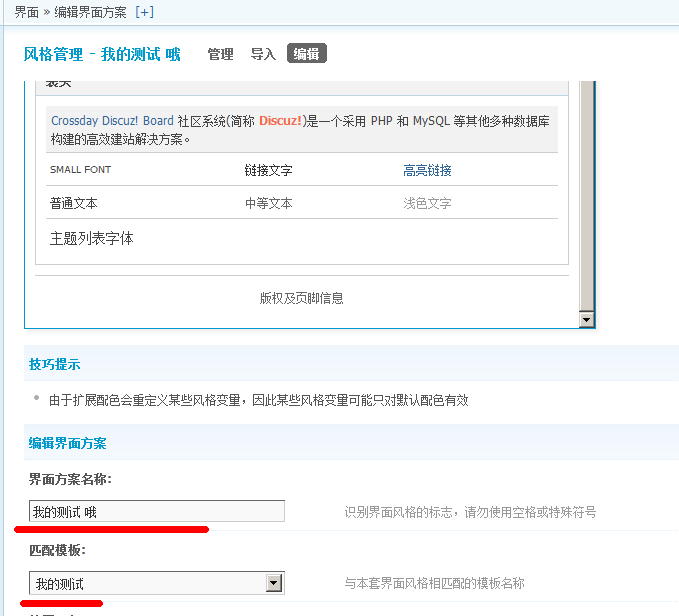This screenshot has height=616, width=679.
Task: Click the SMALL FONT sample text
Action: (81, 170)
